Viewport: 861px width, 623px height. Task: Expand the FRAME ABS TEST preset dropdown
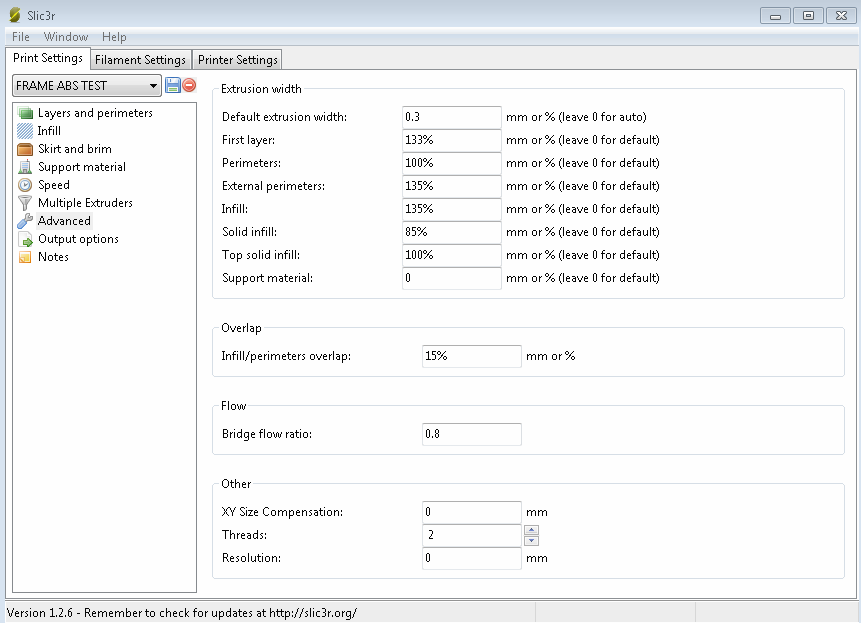(153, 86)
